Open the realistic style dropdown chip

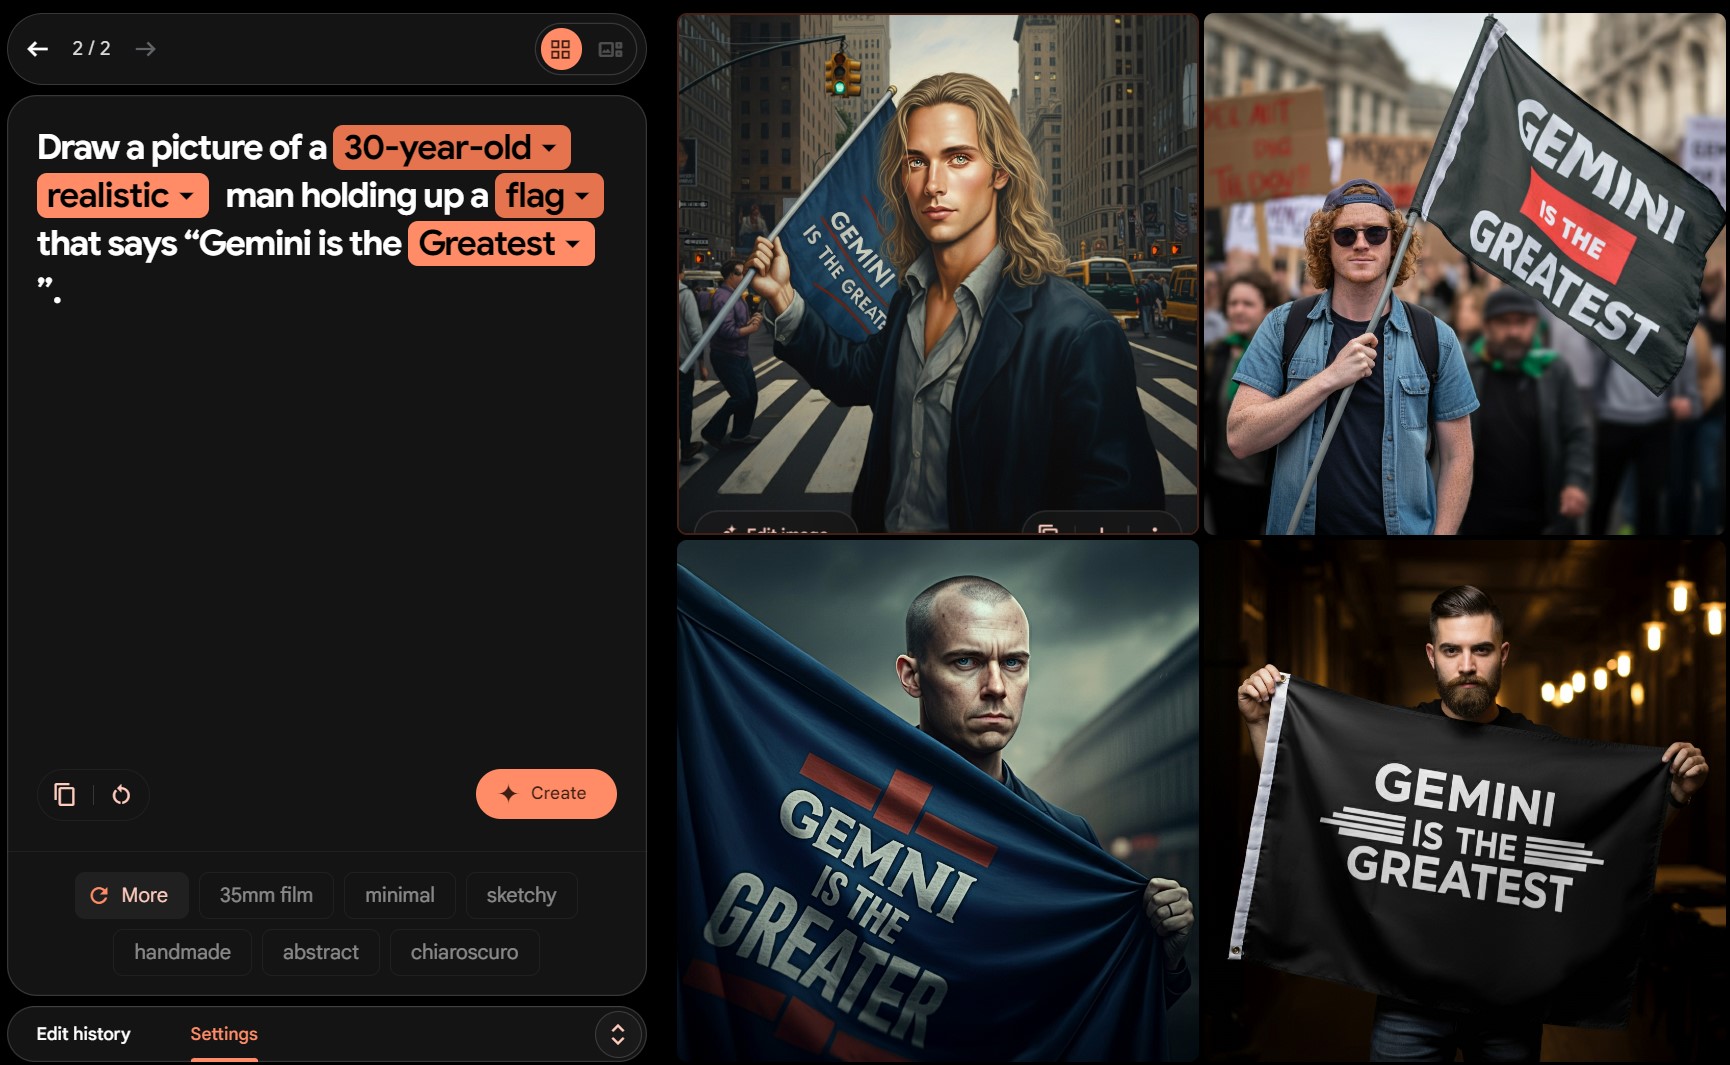point(123,196)
